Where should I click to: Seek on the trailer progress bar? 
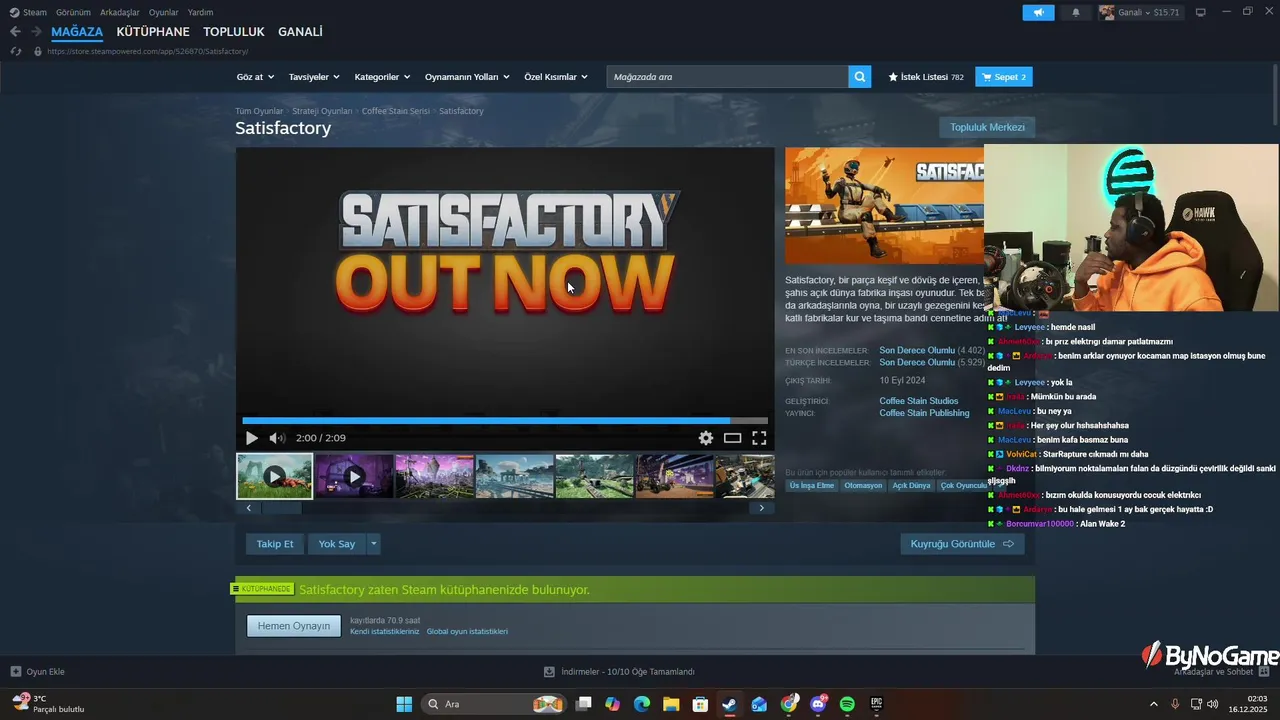pos(505,421)
